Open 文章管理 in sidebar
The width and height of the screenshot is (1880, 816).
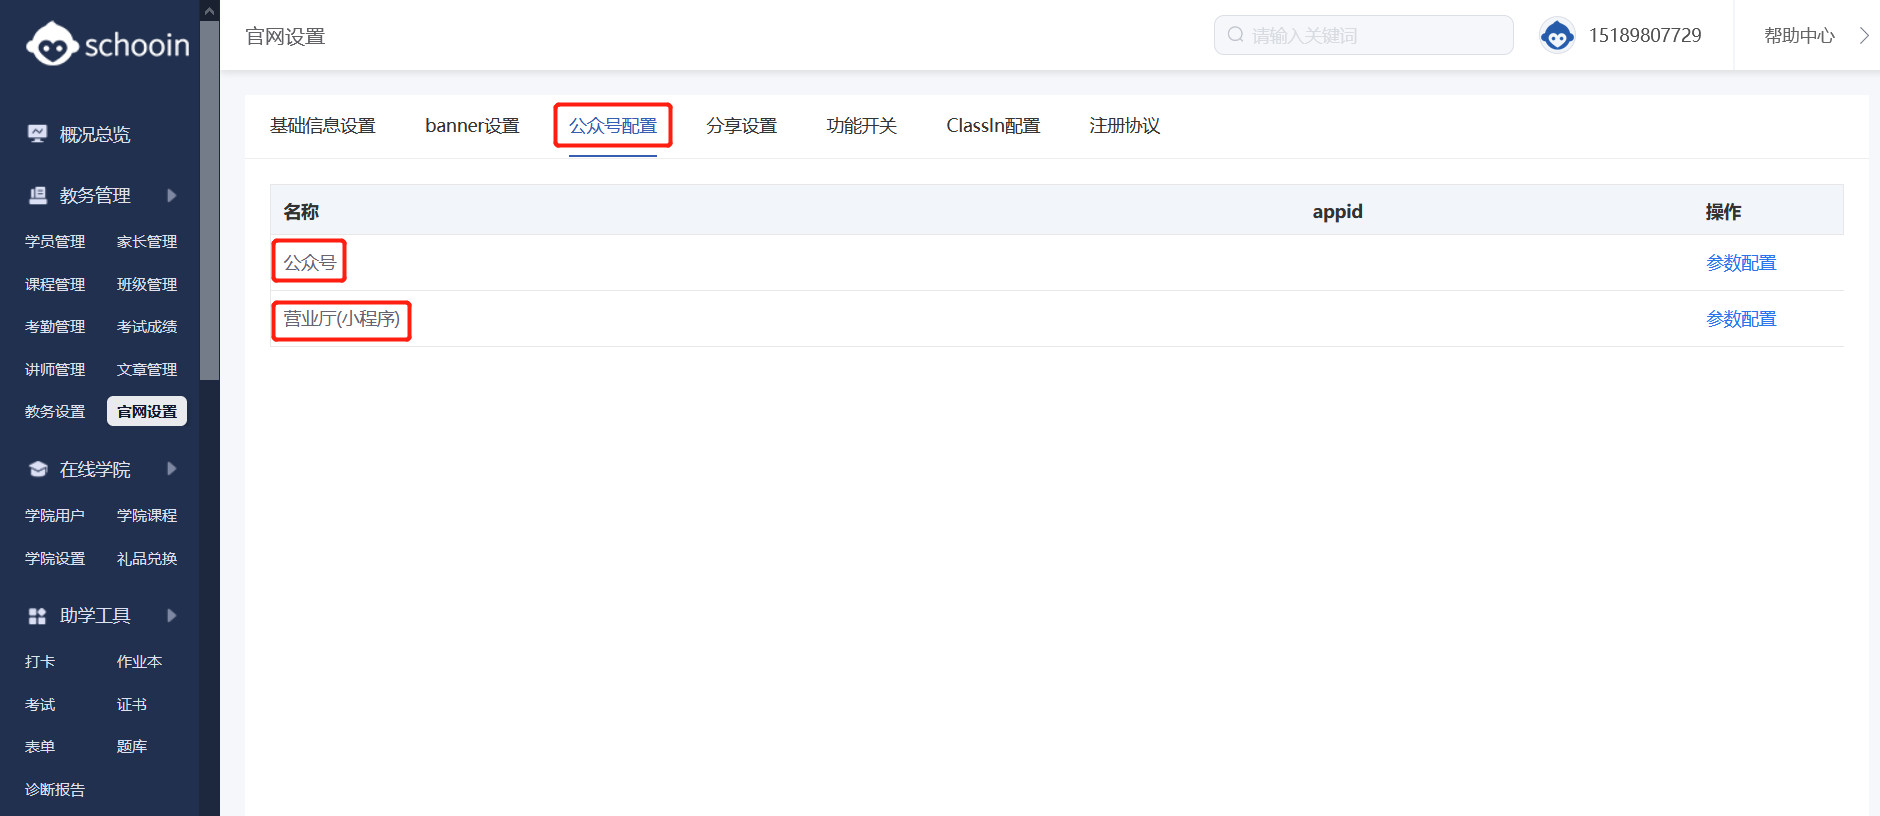[147, 370]
